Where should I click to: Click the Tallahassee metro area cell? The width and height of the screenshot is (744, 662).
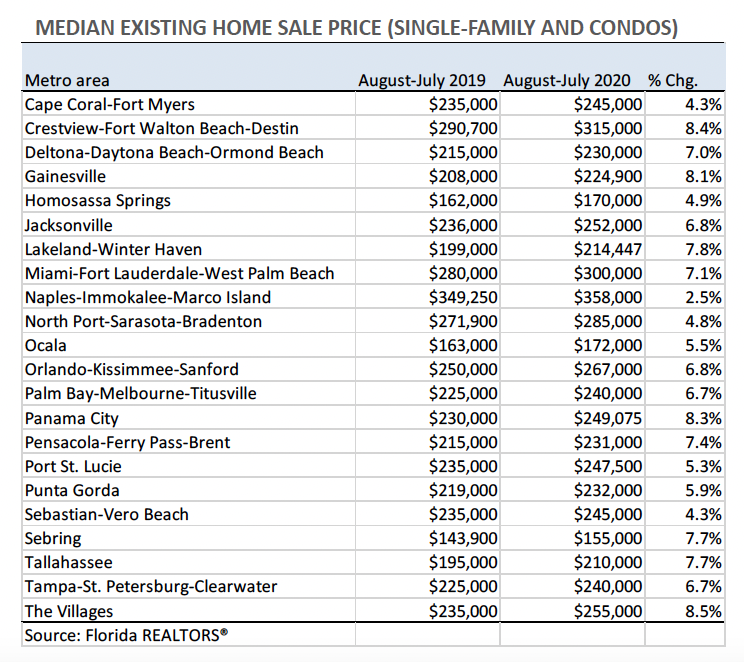click(x=69, y=562)
